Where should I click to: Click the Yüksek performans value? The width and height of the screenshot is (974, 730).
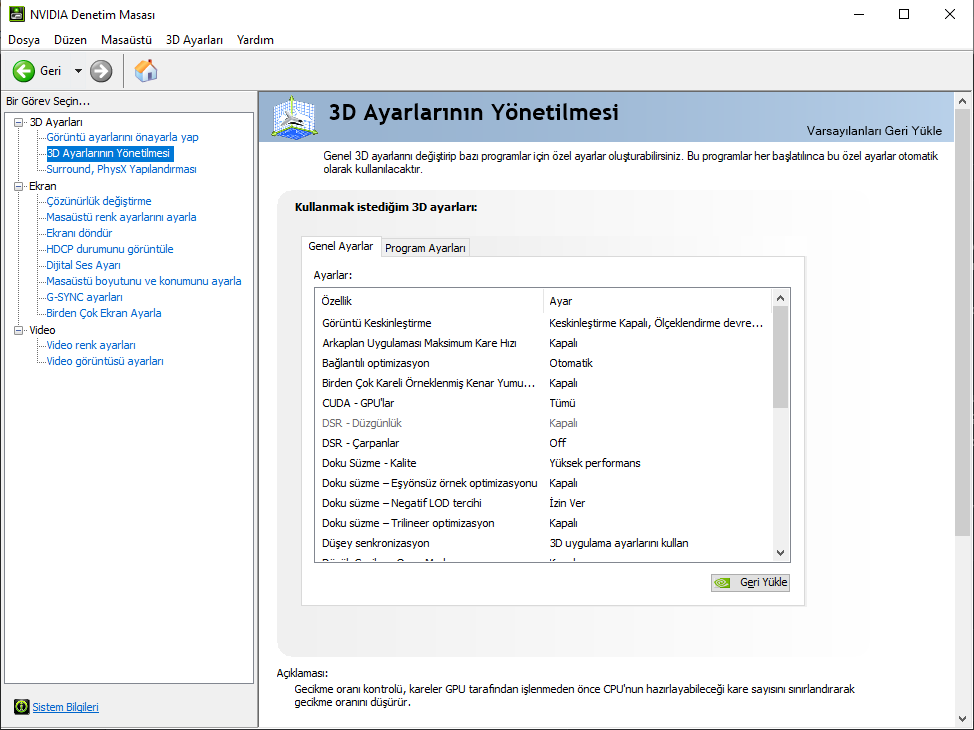click(x=594, y=463)
